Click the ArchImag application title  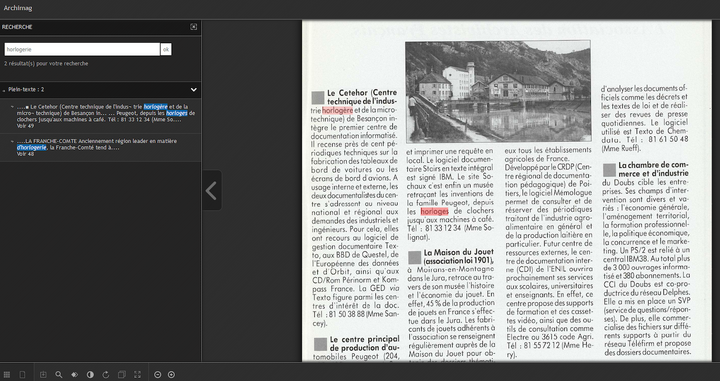coord(18,8)
